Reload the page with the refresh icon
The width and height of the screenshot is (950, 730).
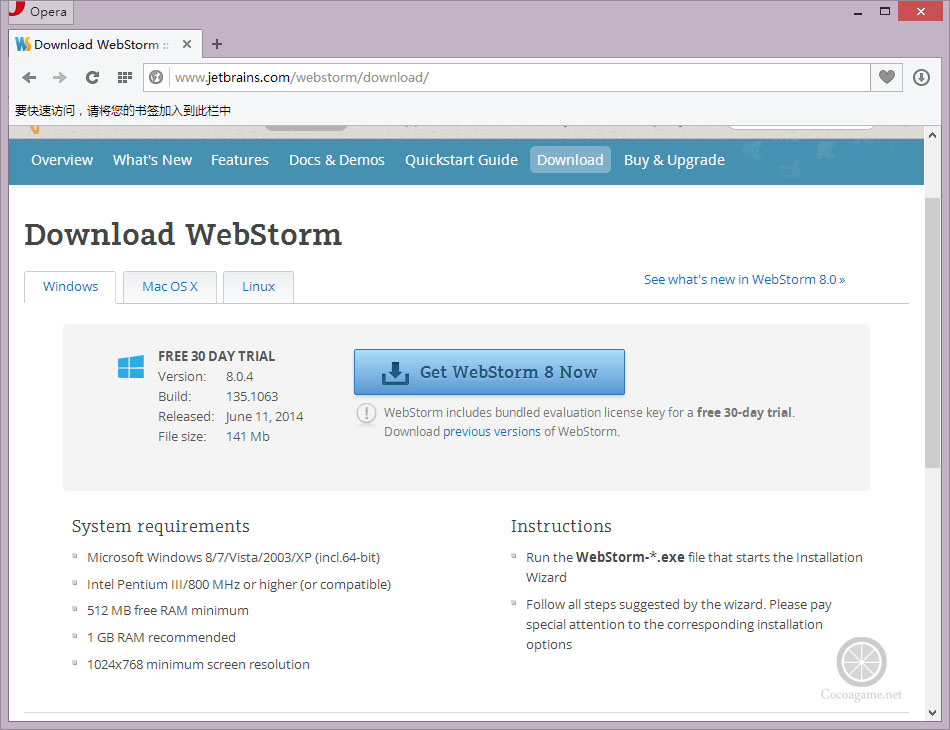point(92,78)
